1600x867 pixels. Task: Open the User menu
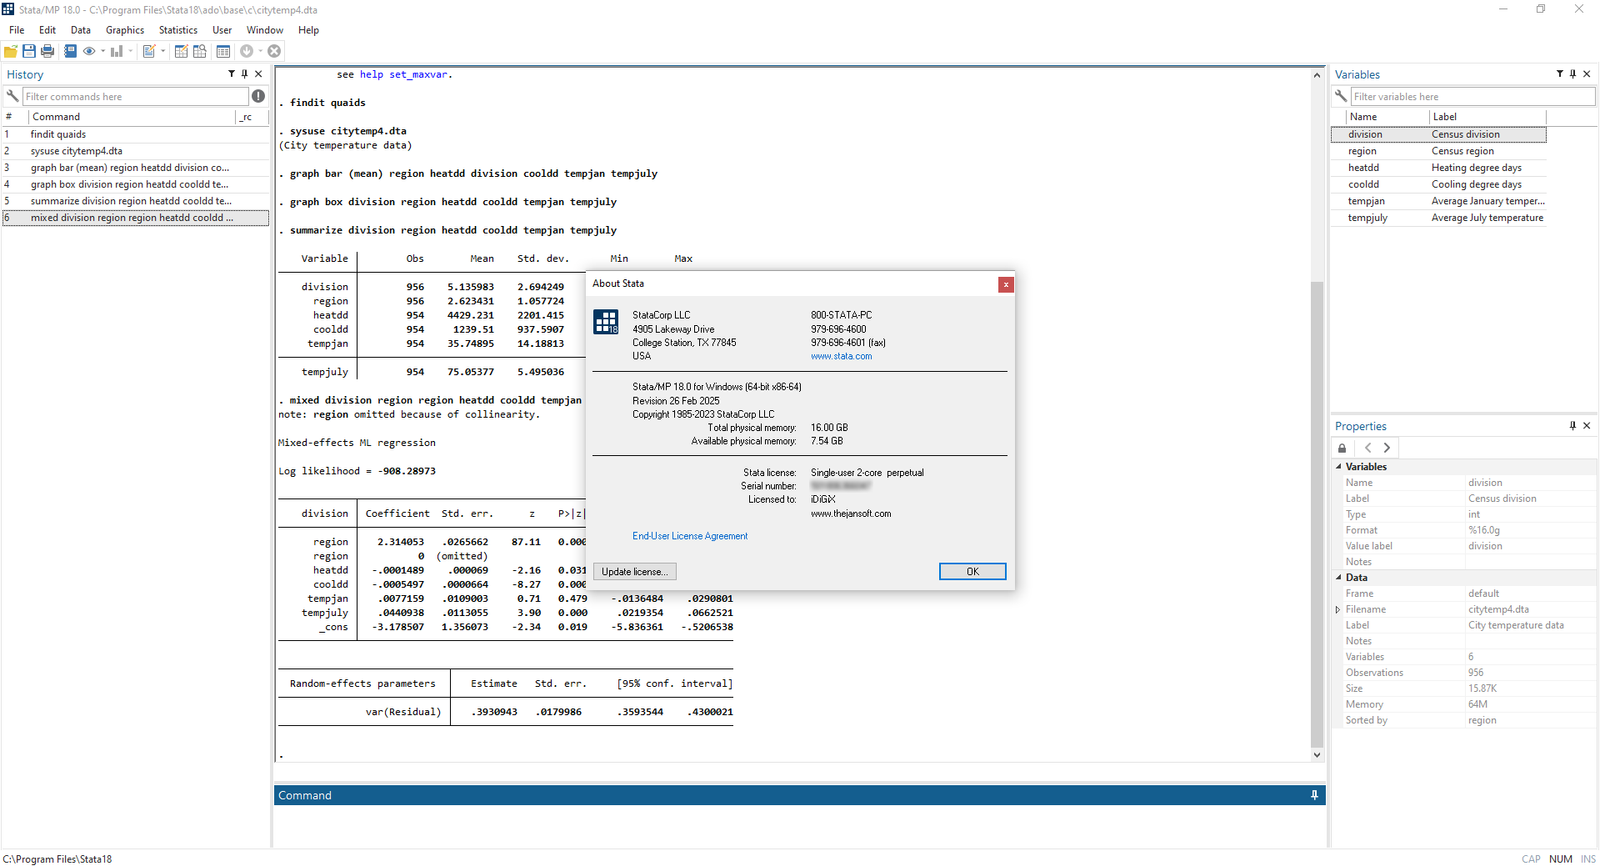[x=222, y=30]
